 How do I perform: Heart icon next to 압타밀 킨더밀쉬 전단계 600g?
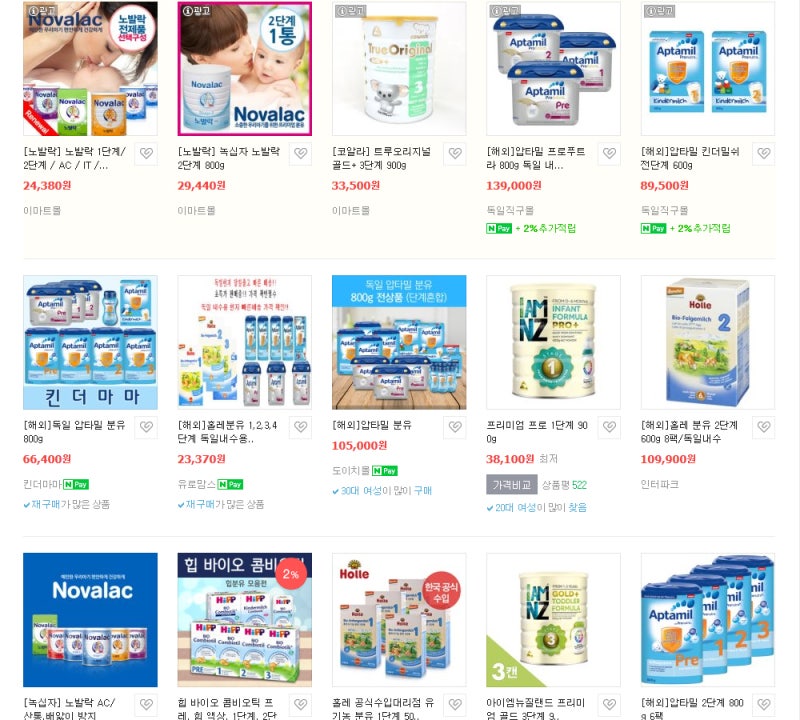point(764,154)
